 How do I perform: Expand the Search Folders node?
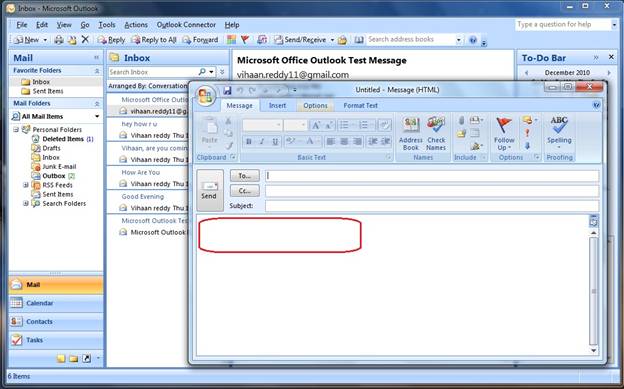point(26,203)
